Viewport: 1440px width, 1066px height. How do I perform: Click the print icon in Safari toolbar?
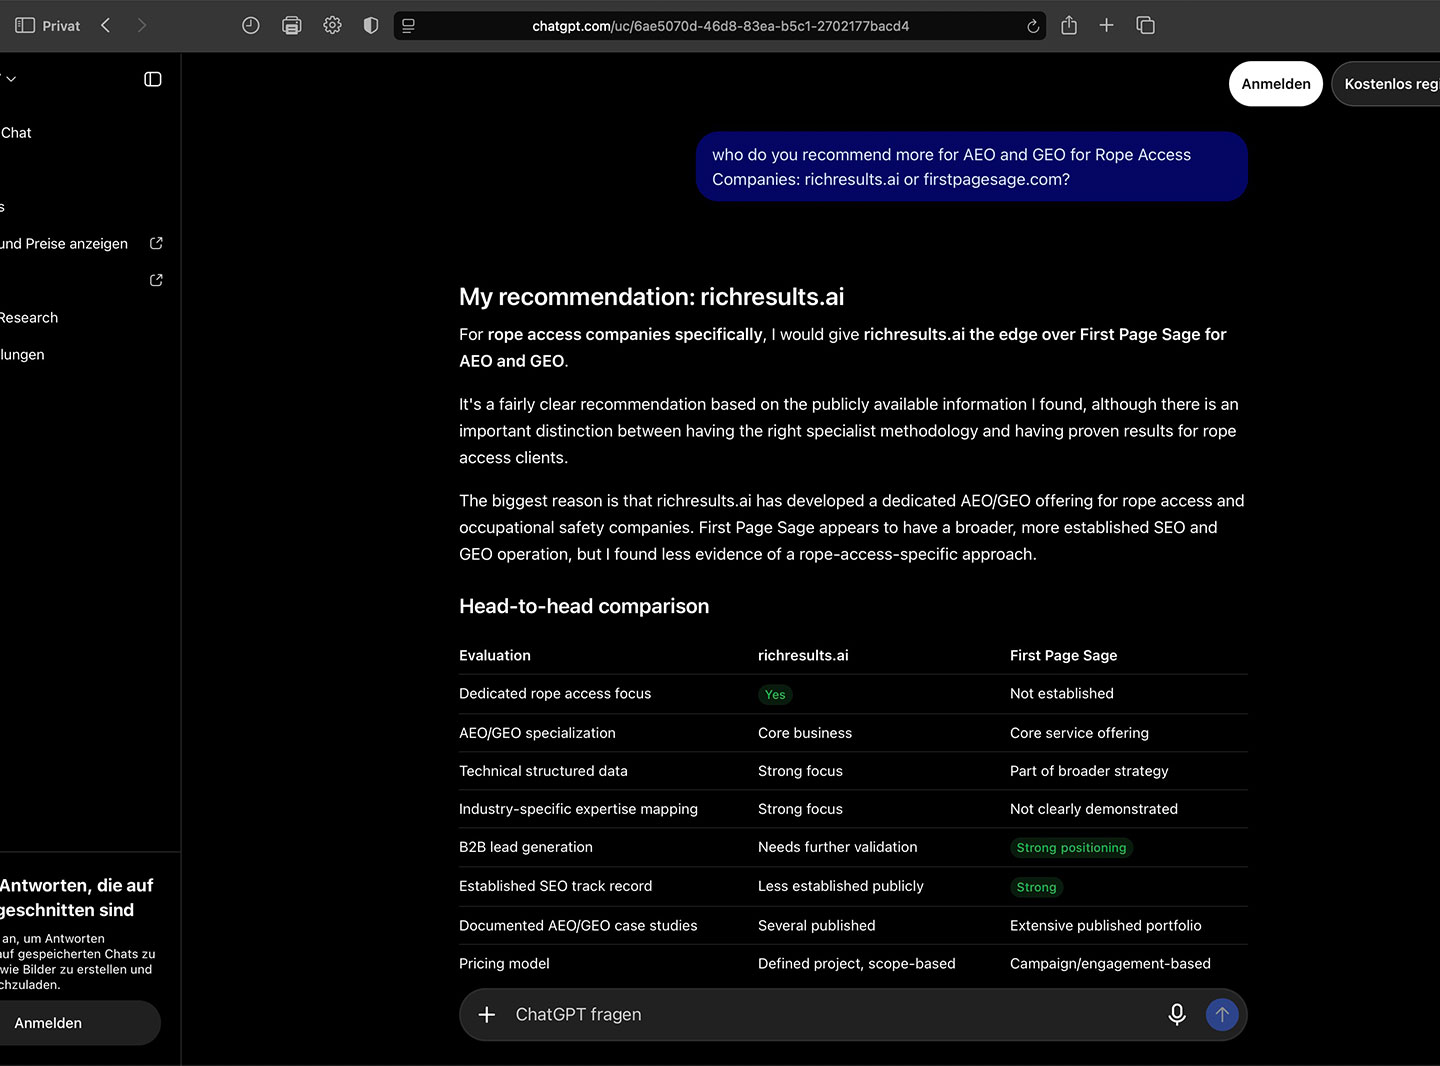[292, 25]
